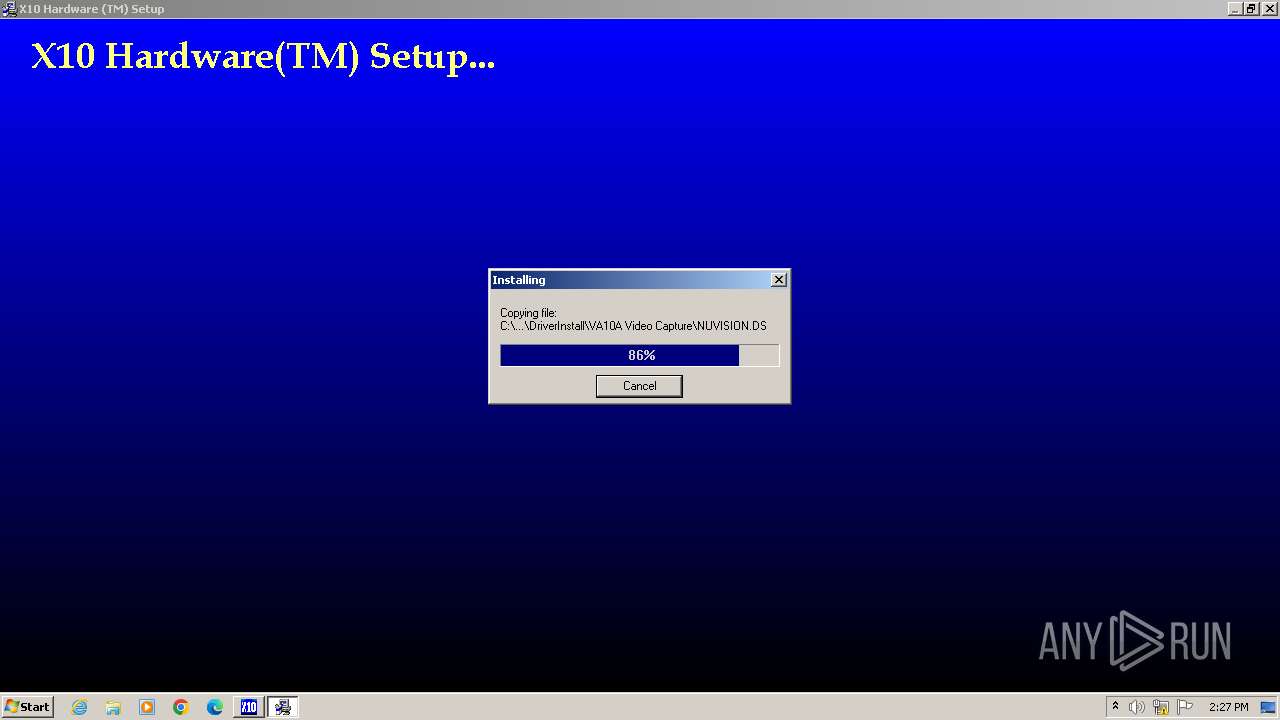Click the Show desktop button
The height and width of the screenshot is (720, 1280).
pos(1268,707)
